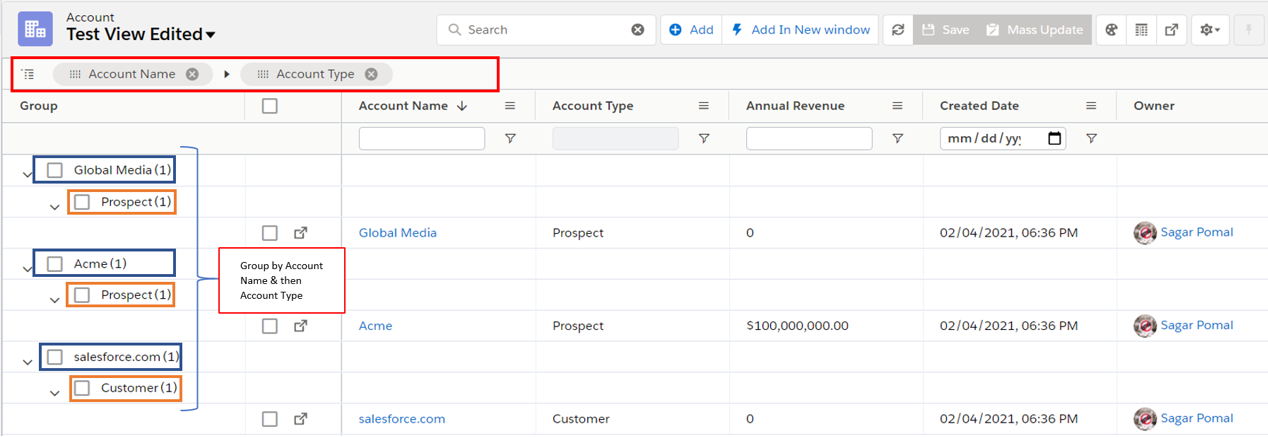Collapse the Global Media group
1268x437 pixels.
pyautogui.click(x=27, y=175)
